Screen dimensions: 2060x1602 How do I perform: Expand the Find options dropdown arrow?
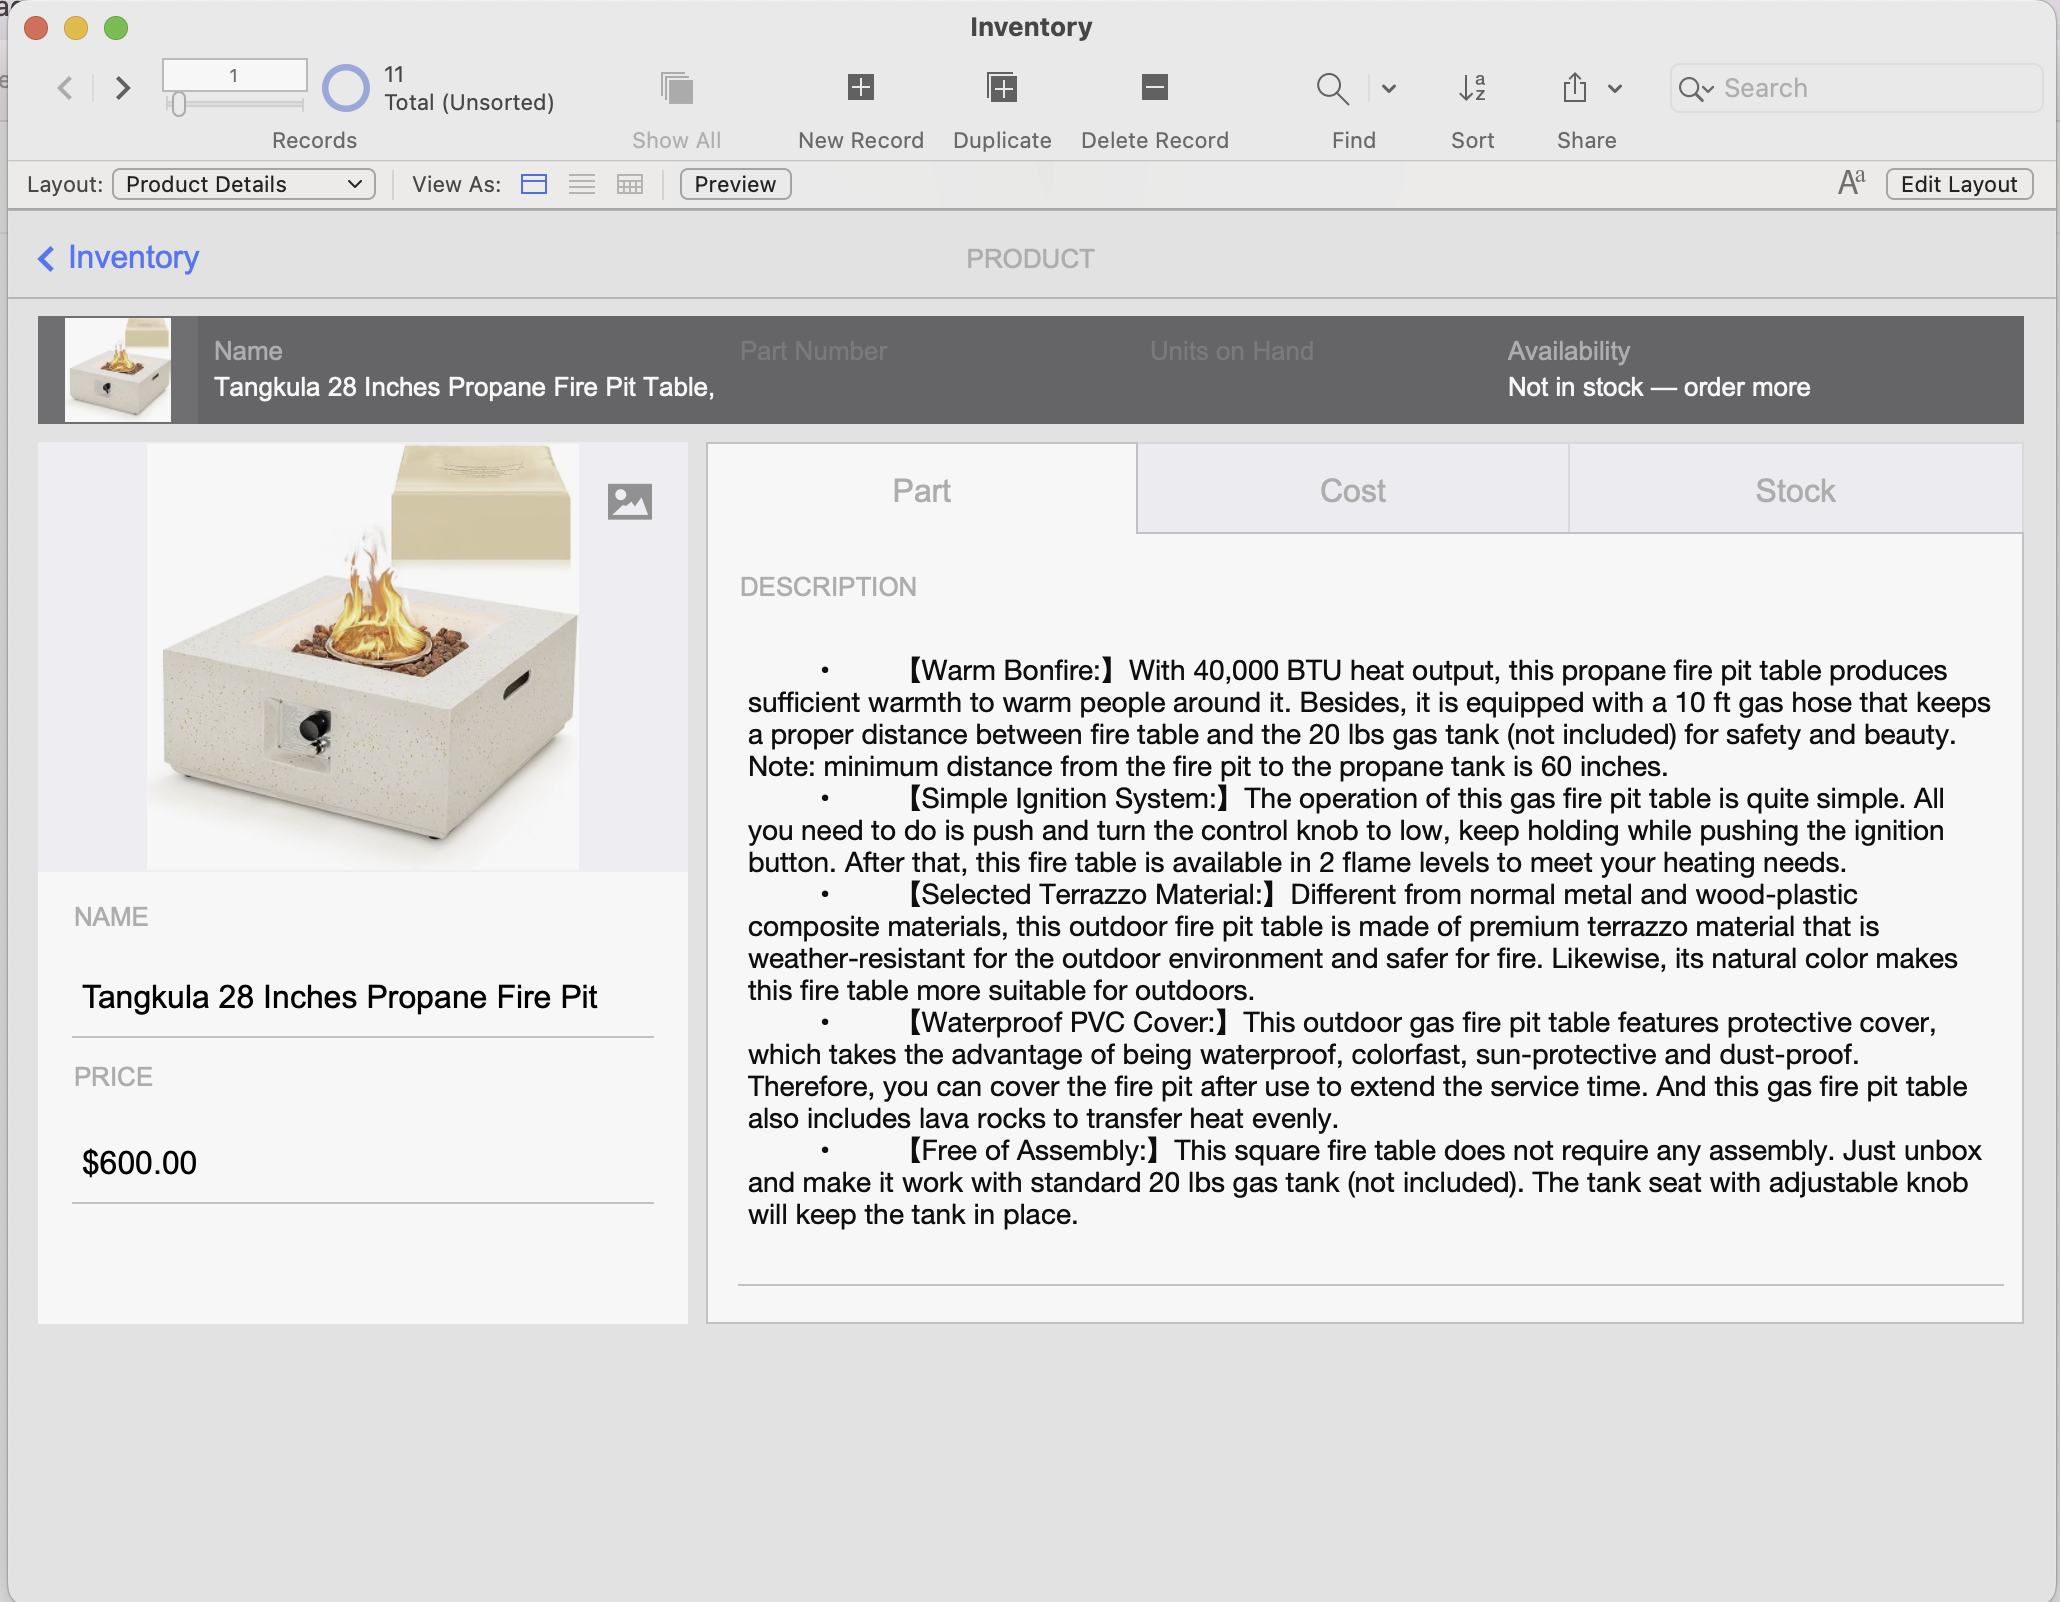[1389, 88]
